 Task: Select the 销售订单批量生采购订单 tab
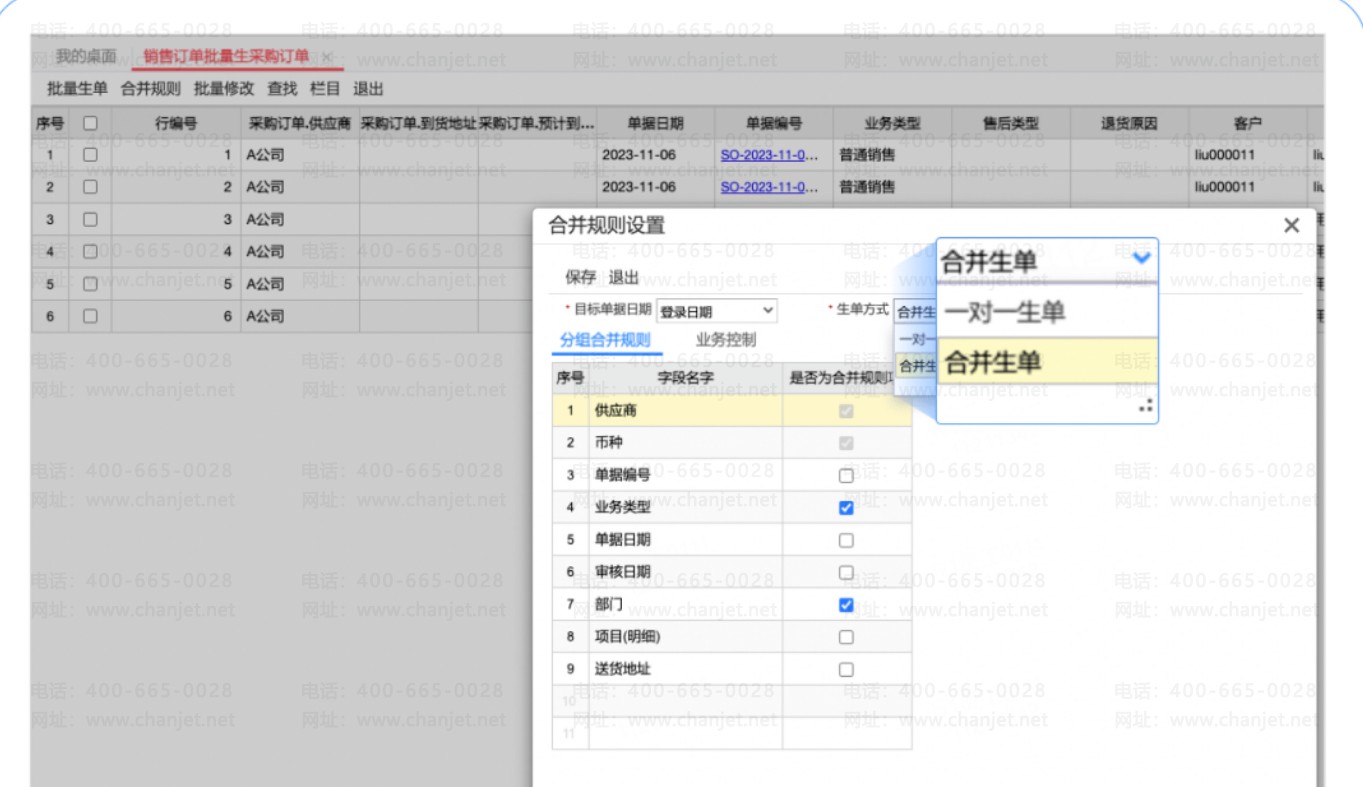(226, 57)
